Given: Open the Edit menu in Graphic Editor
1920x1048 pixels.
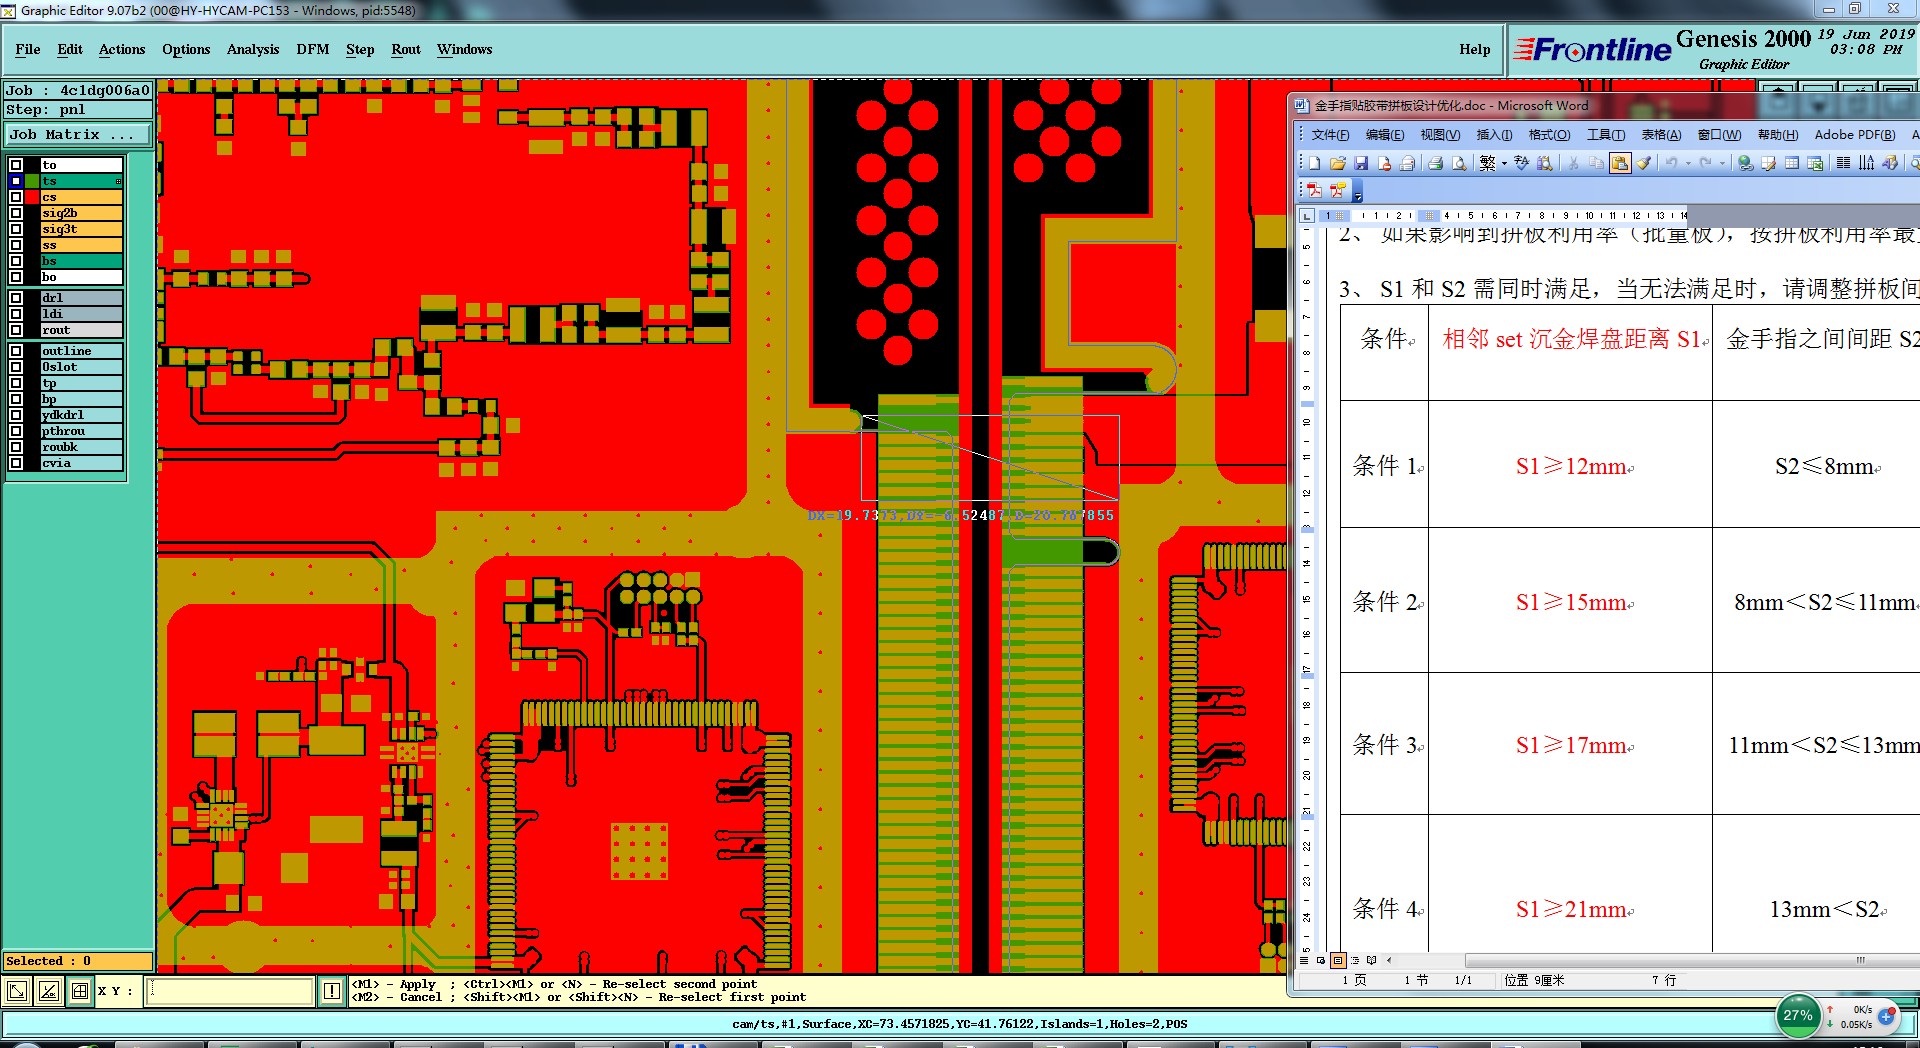Looking at the screenshot, I should [x=70, y=49].
